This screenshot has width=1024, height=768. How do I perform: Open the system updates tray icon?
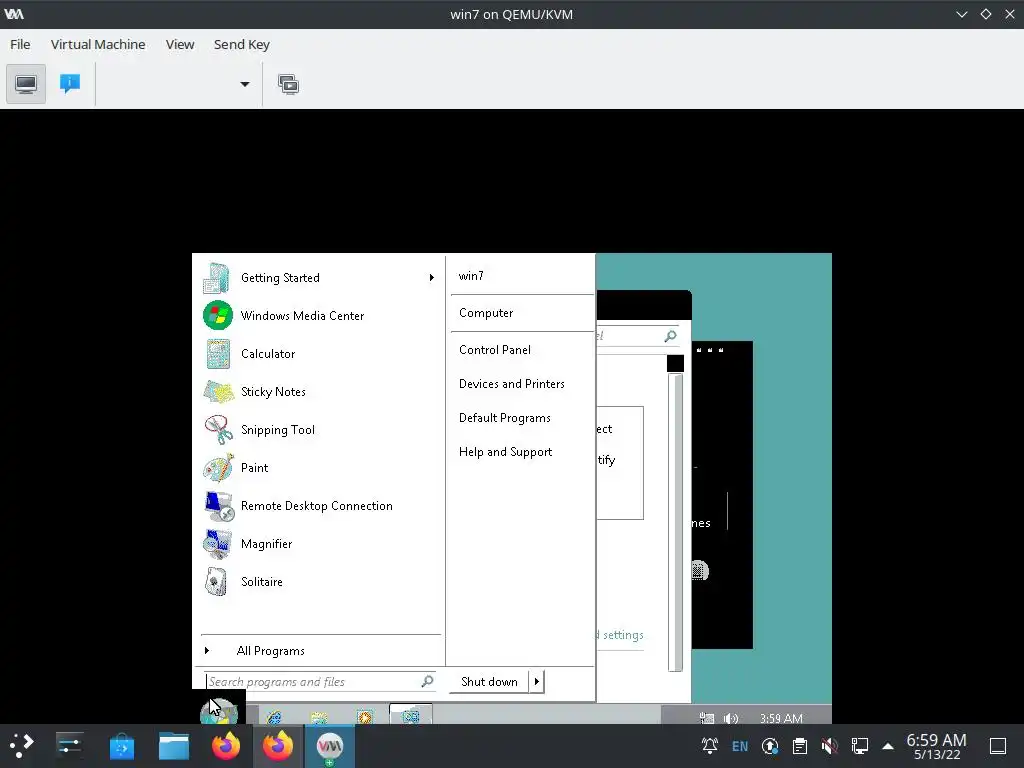coord(770,746)
